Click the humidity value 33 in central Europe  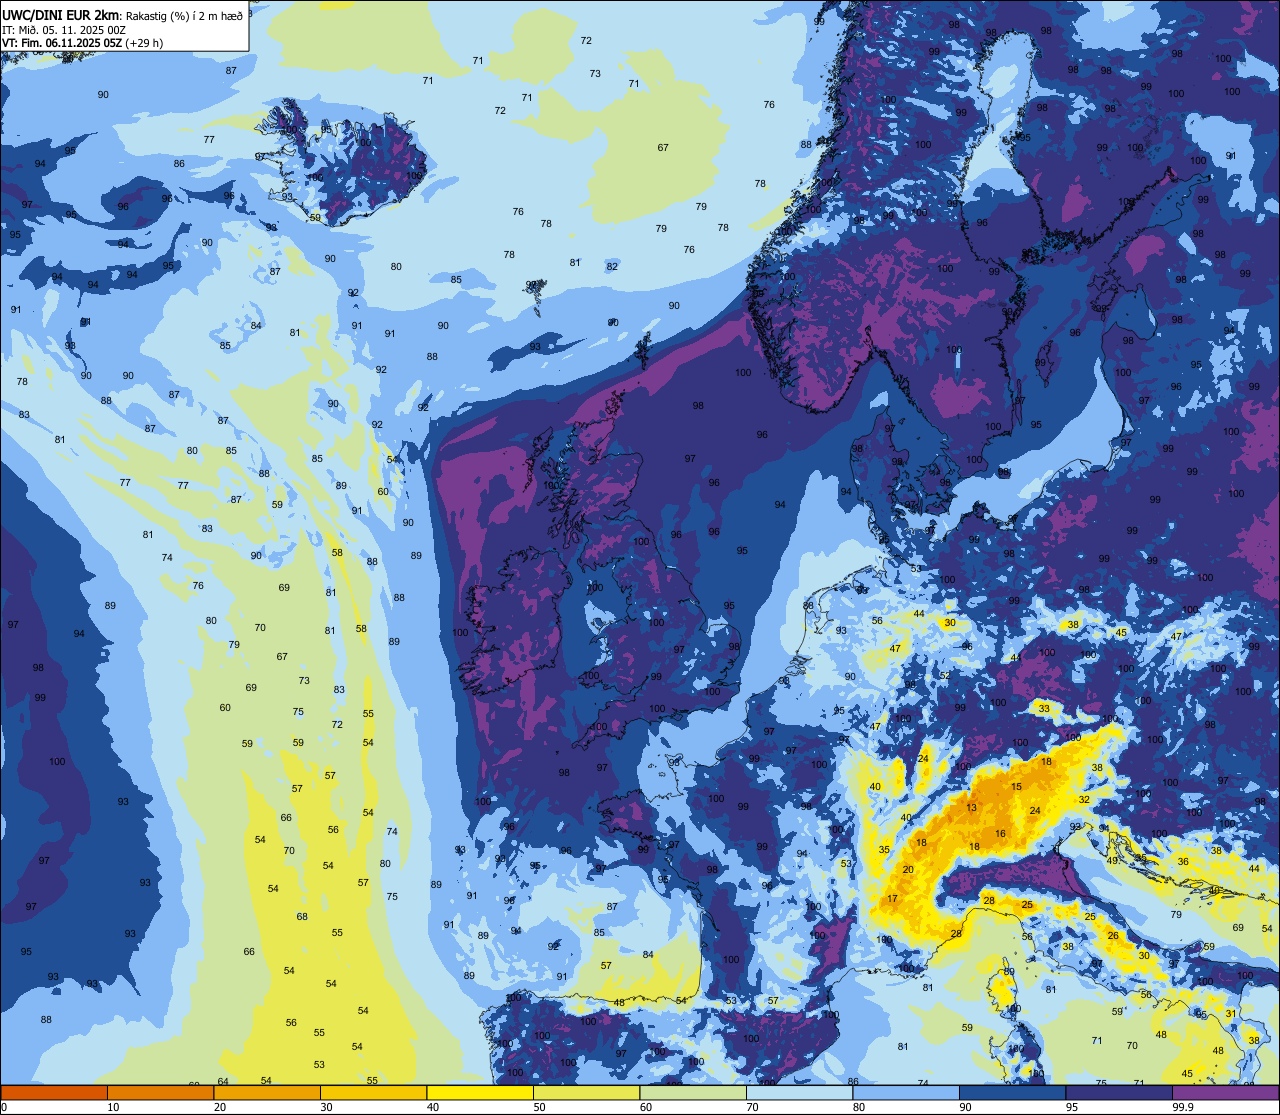point(1044,708)
